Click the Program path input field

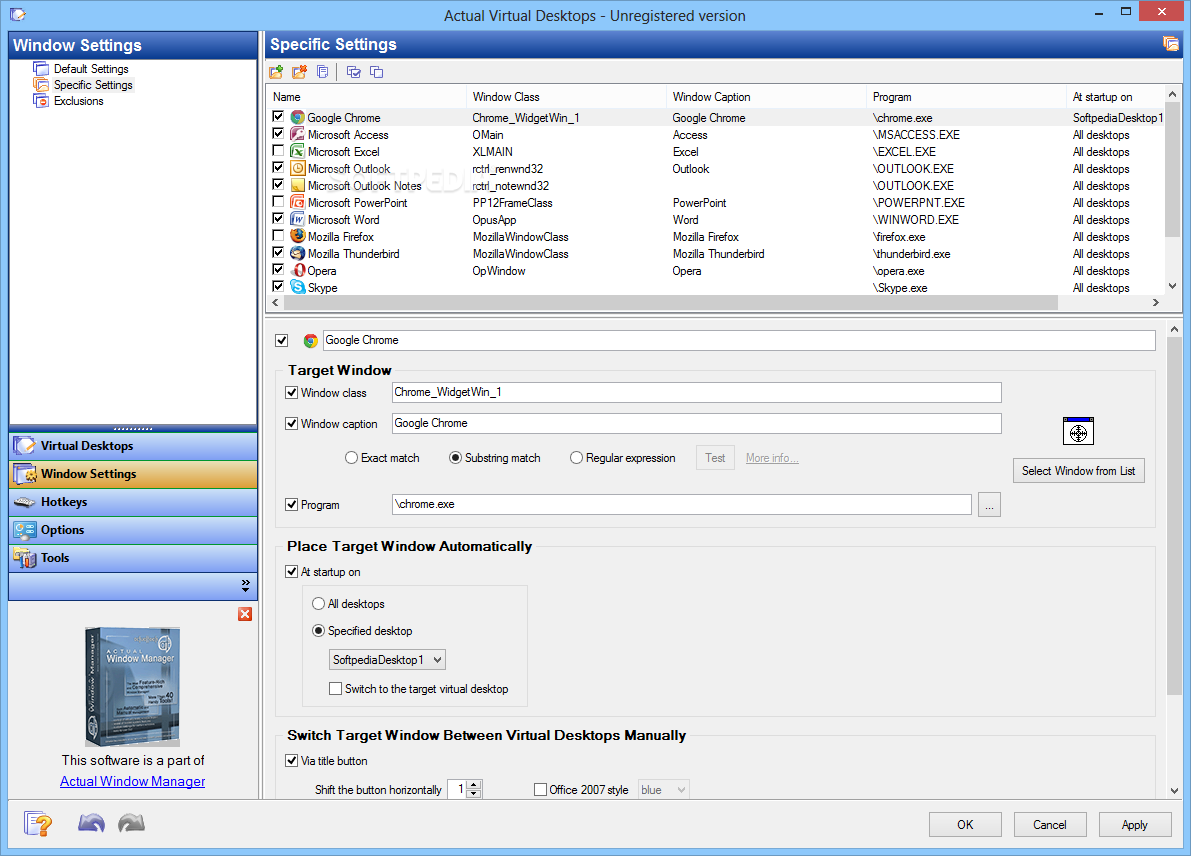[x=681, y=504]
